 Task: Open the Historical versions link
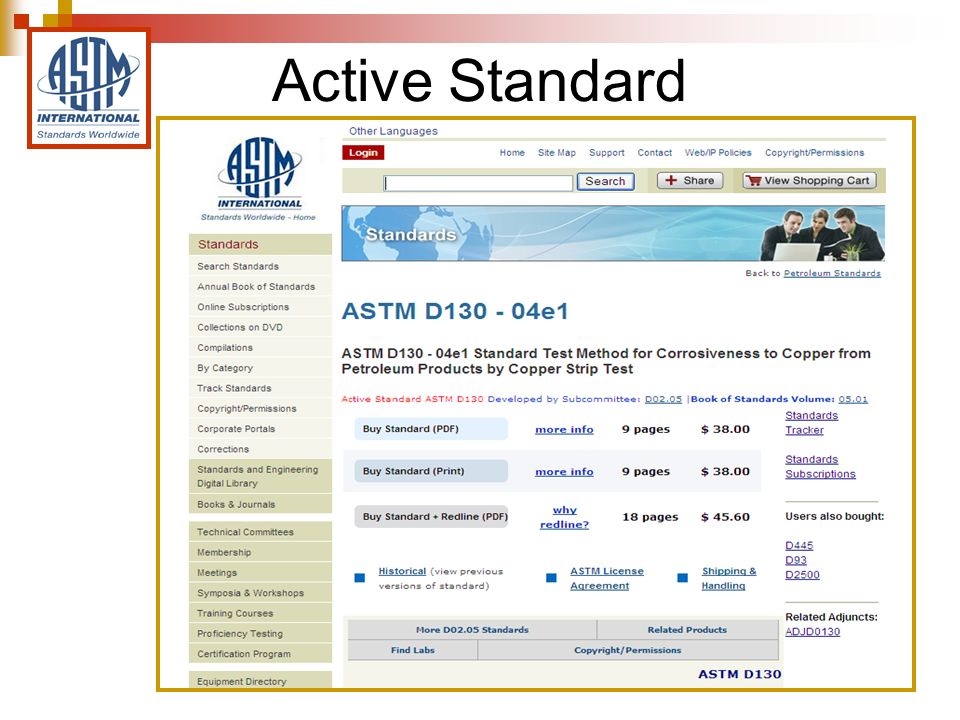(402, 571)
